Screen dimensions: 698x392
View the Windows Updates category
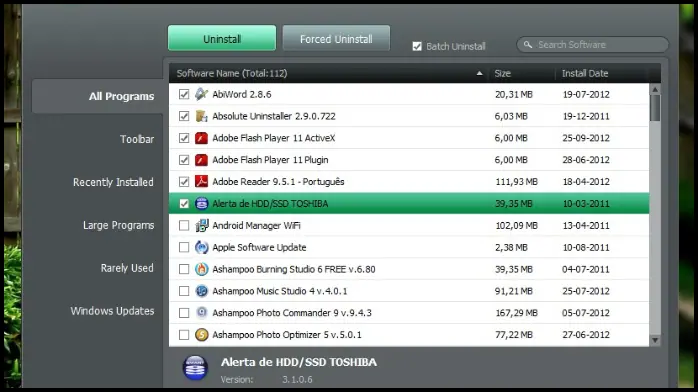tap(112, 311)
